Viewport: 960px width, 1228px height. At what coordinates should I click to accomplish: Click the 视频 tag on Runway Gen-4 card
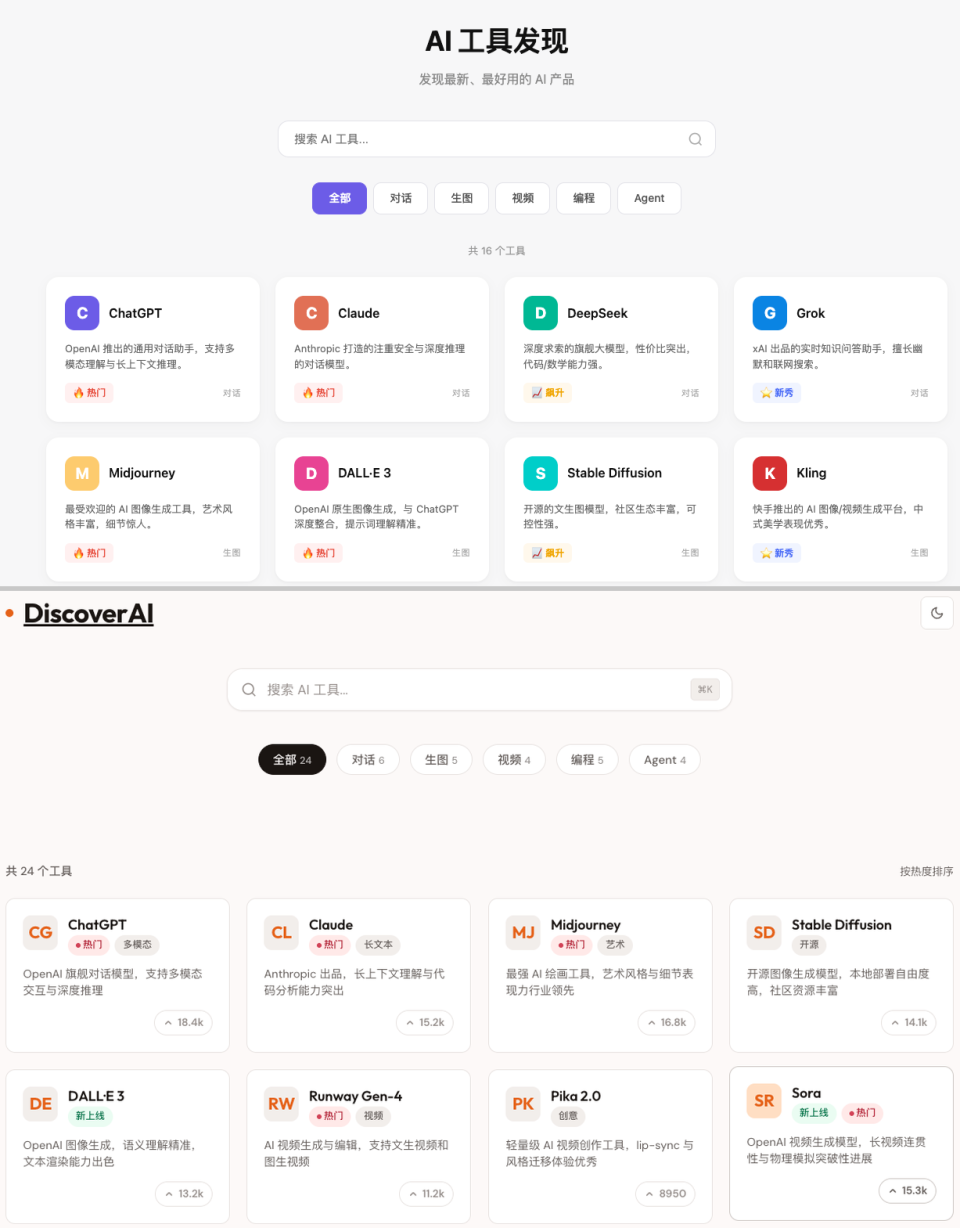click(x=373, y=1116)
